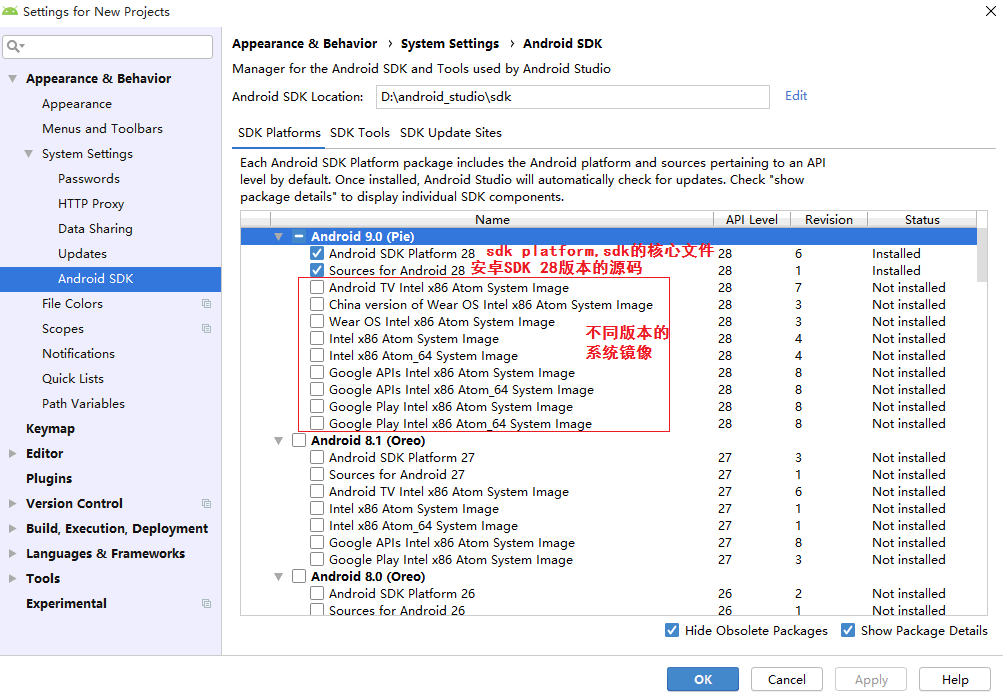The height and width of the screenshot is (700, 1003).
Task: Check the Android 8.1 (Oreo) group checkbox
Action: (x=299, y=440)
